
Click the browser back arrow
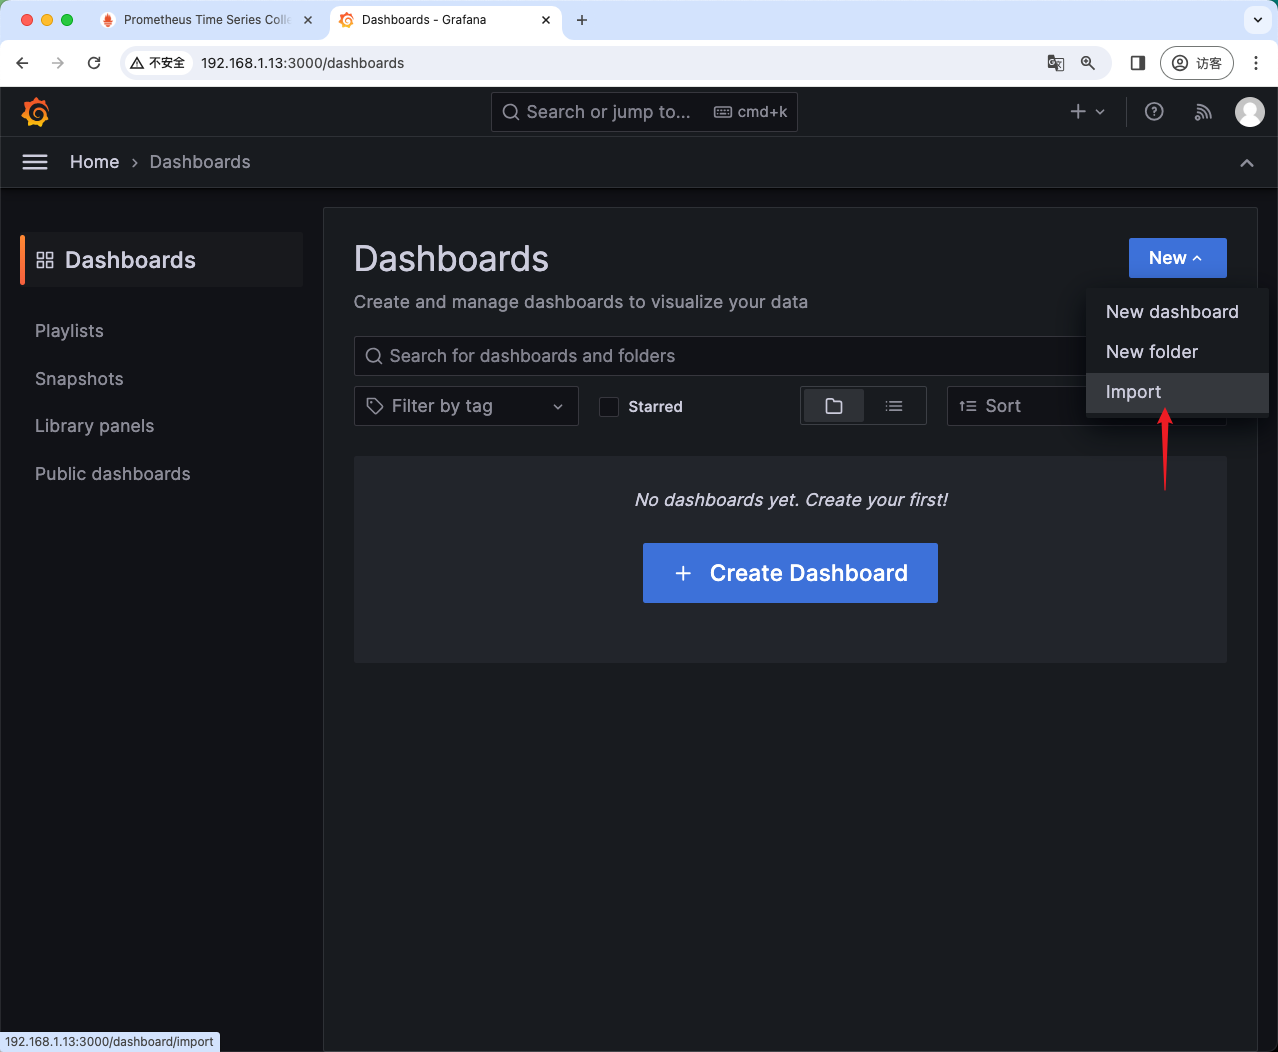pos(23,63)
